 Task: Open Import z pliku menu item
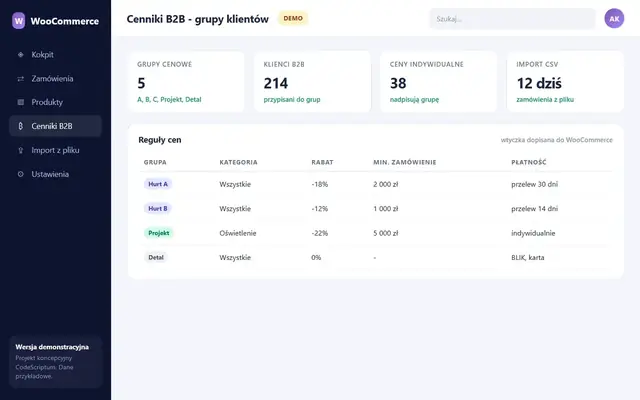click(55, 150)
